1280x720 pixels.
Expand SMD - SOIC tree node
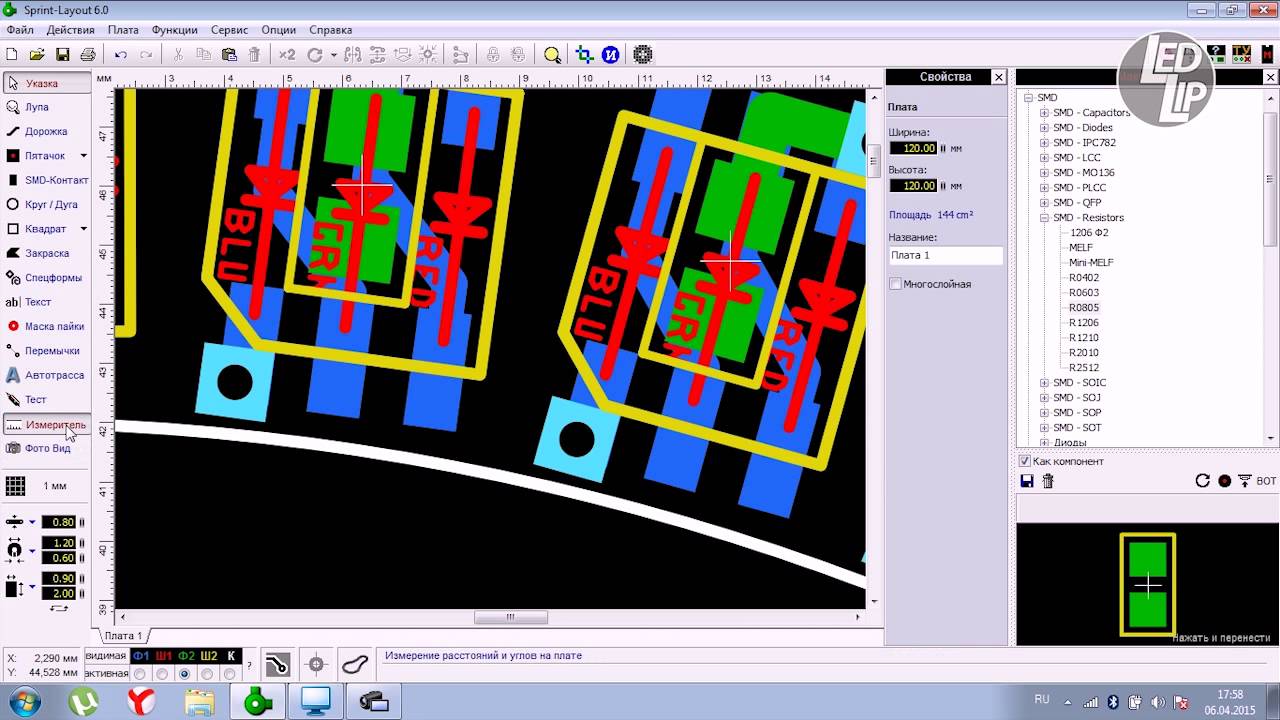[1044, 383]
